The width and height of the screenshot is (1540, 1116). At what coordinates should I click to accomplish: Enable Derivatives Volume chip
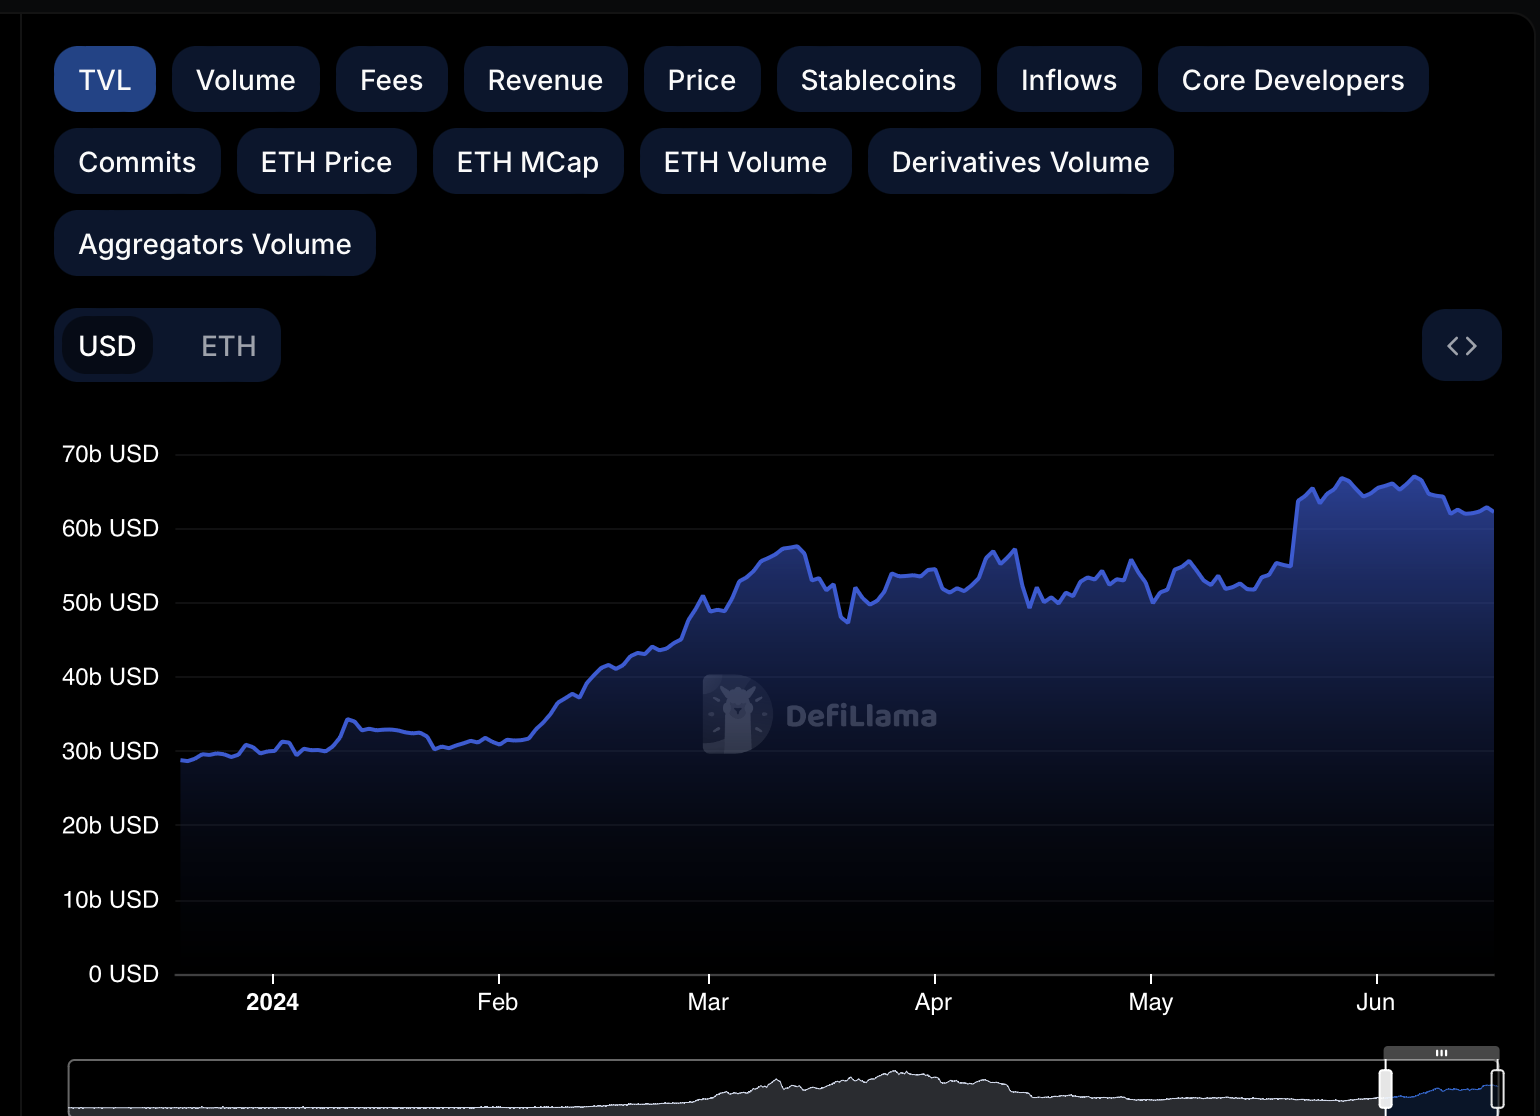pos(1021,161)
